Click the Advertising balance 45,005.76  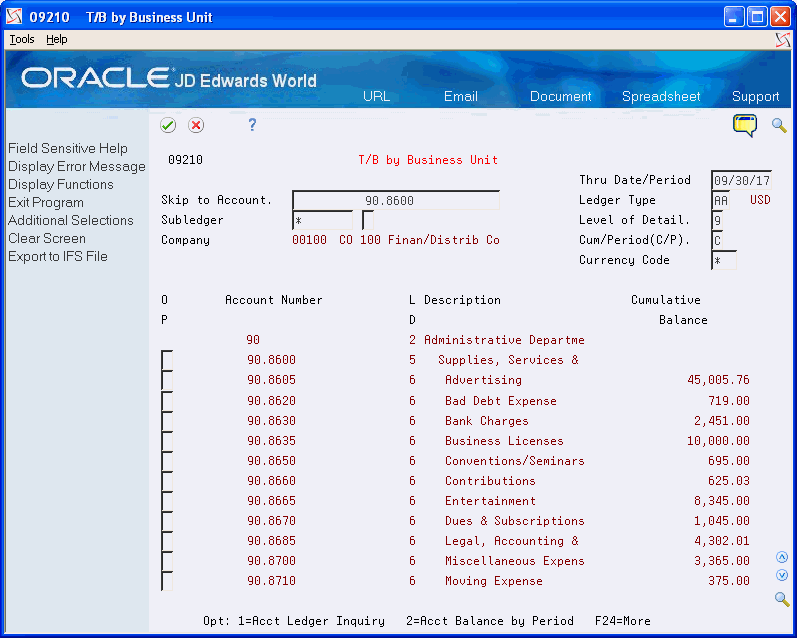[718, 380]
